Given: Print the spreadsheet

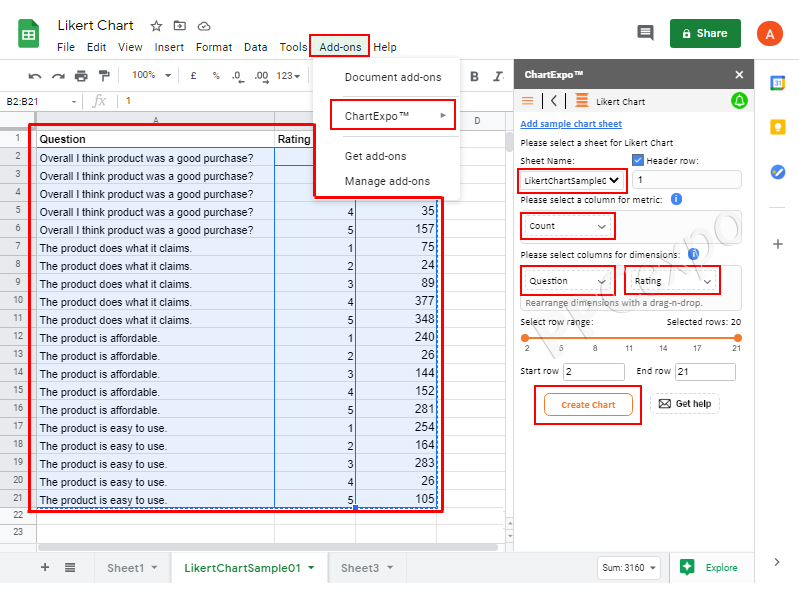Looking at the screenshot, I should [81, 76].
